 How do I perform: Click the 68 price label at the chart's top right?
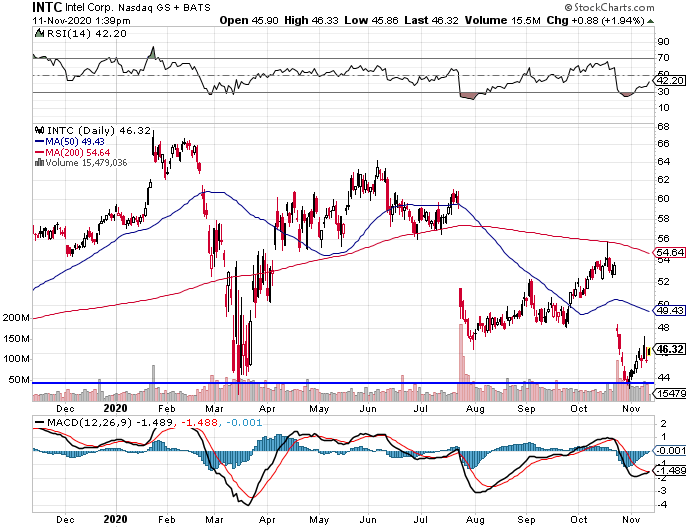(x=664, y=127)
